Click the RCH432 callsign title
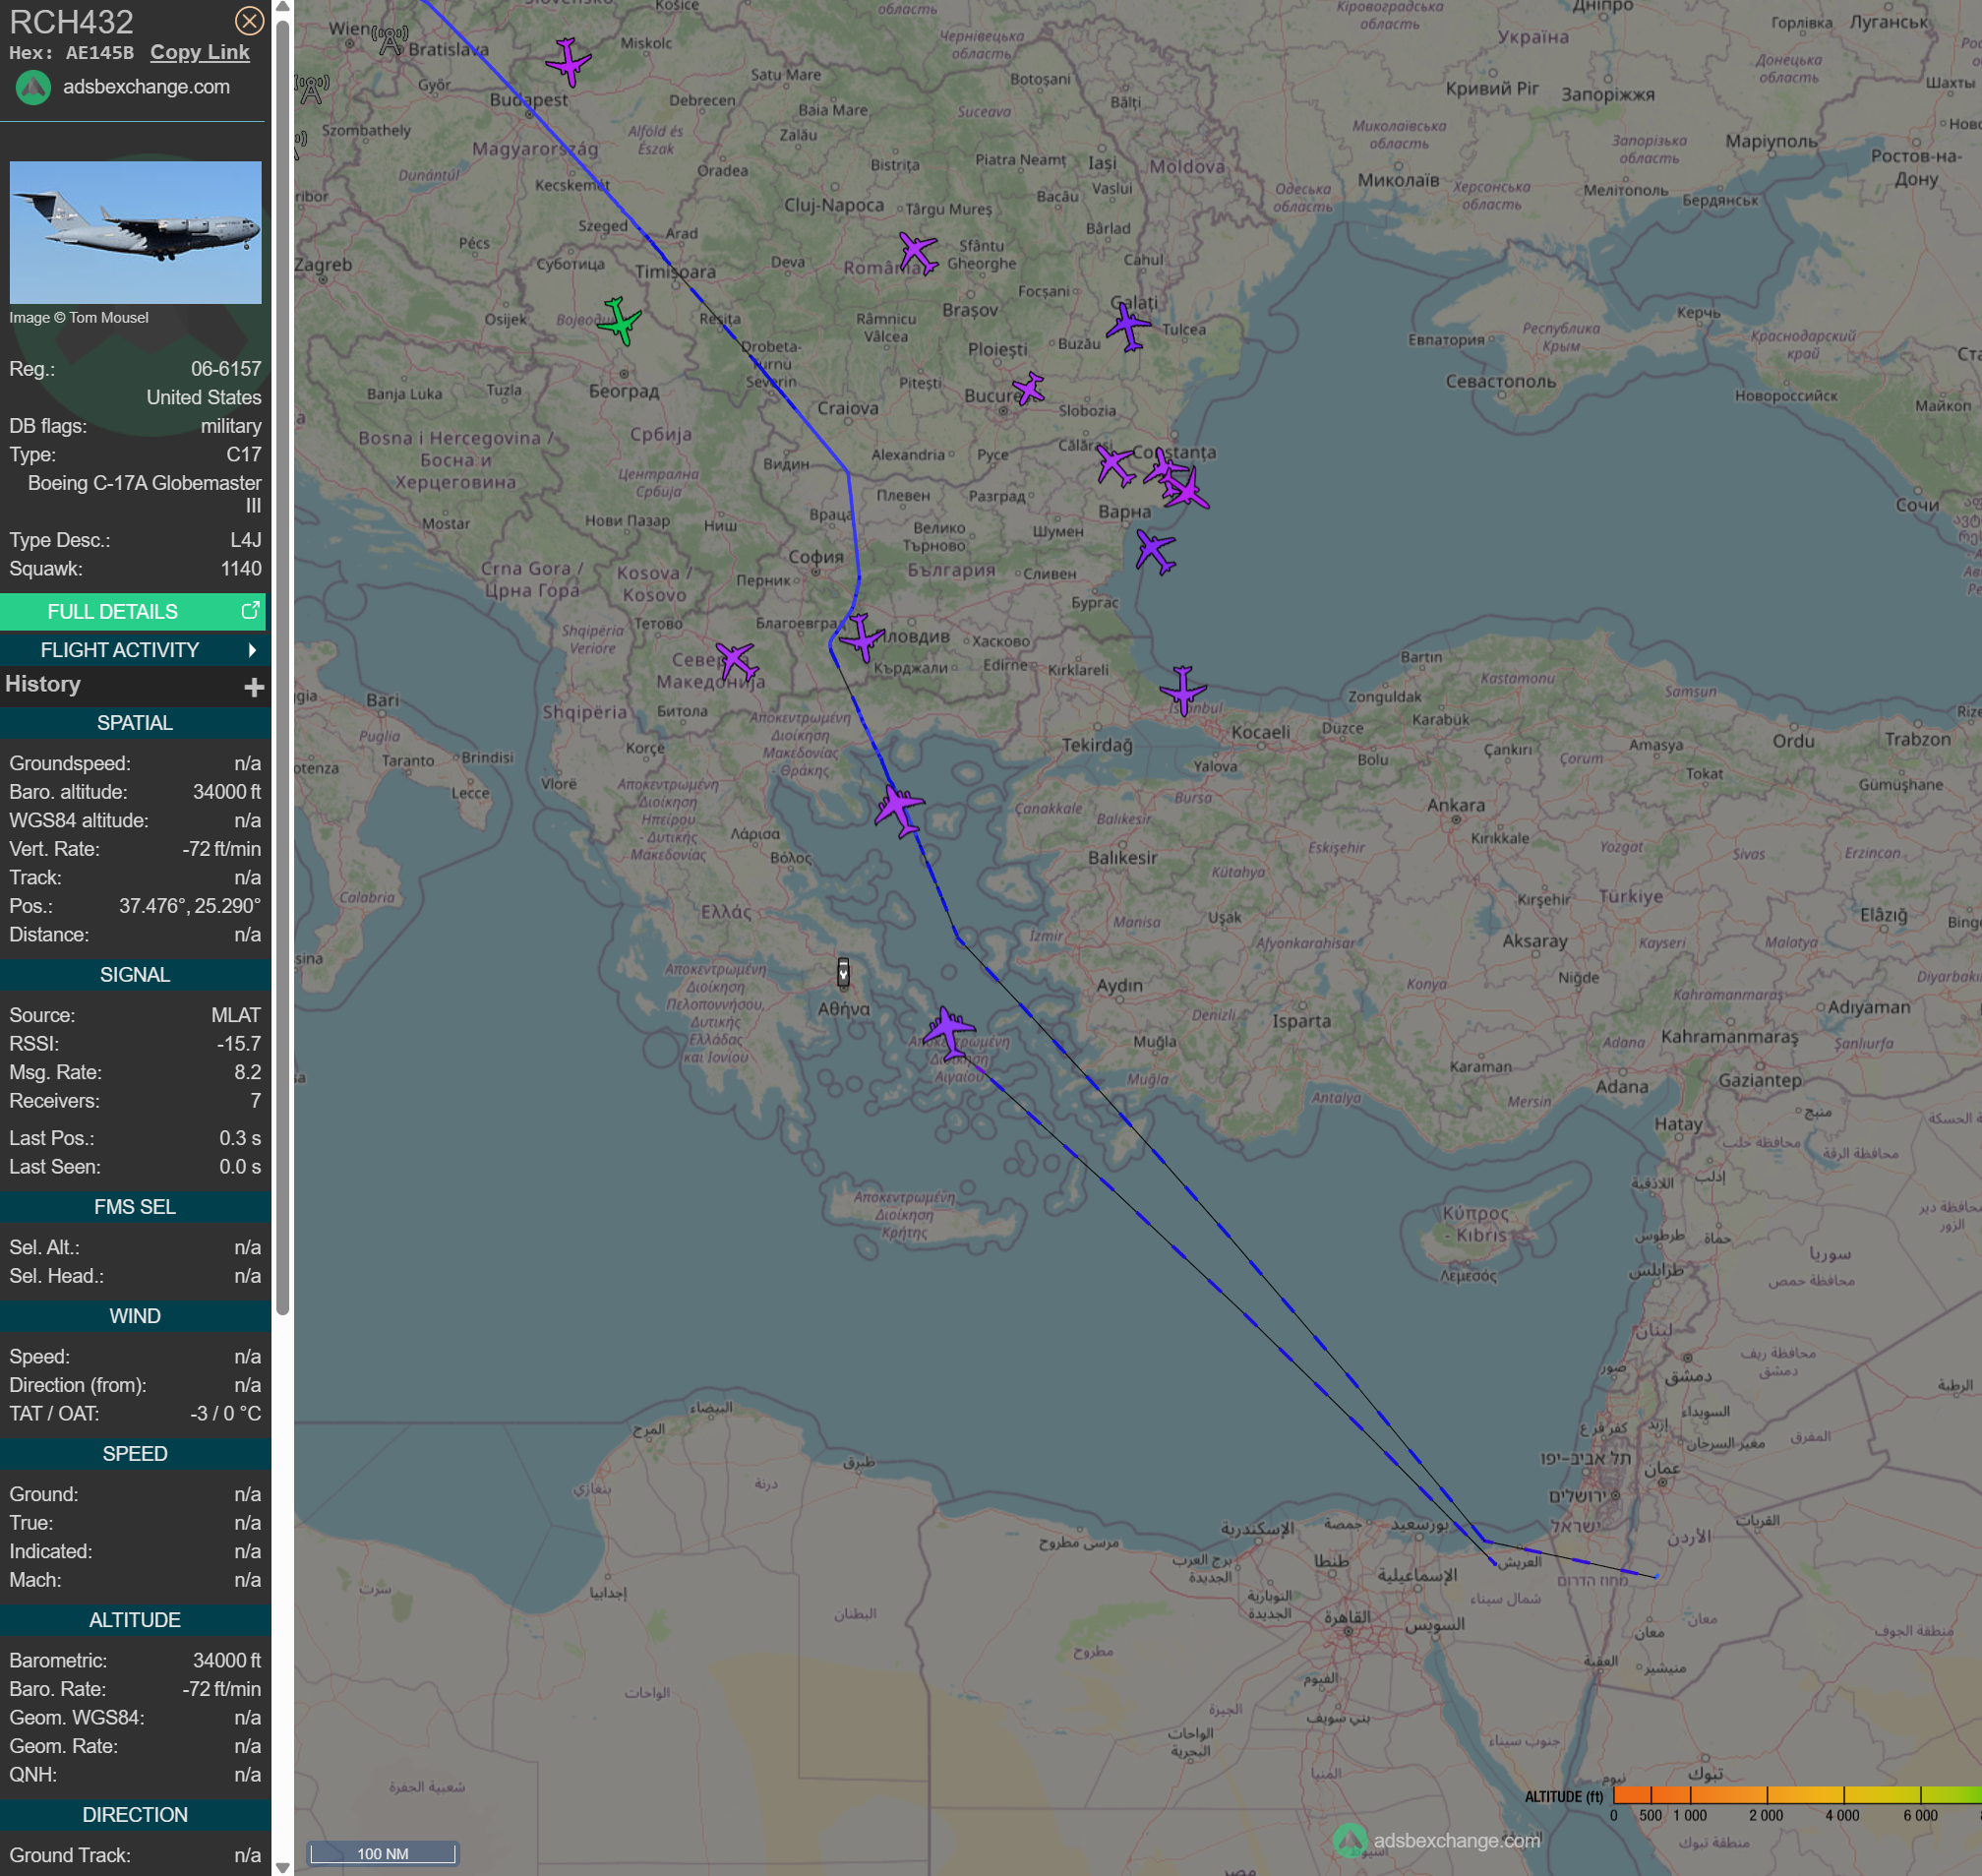The height and width of the screenshot is (1876, 1982). (71, 22)
